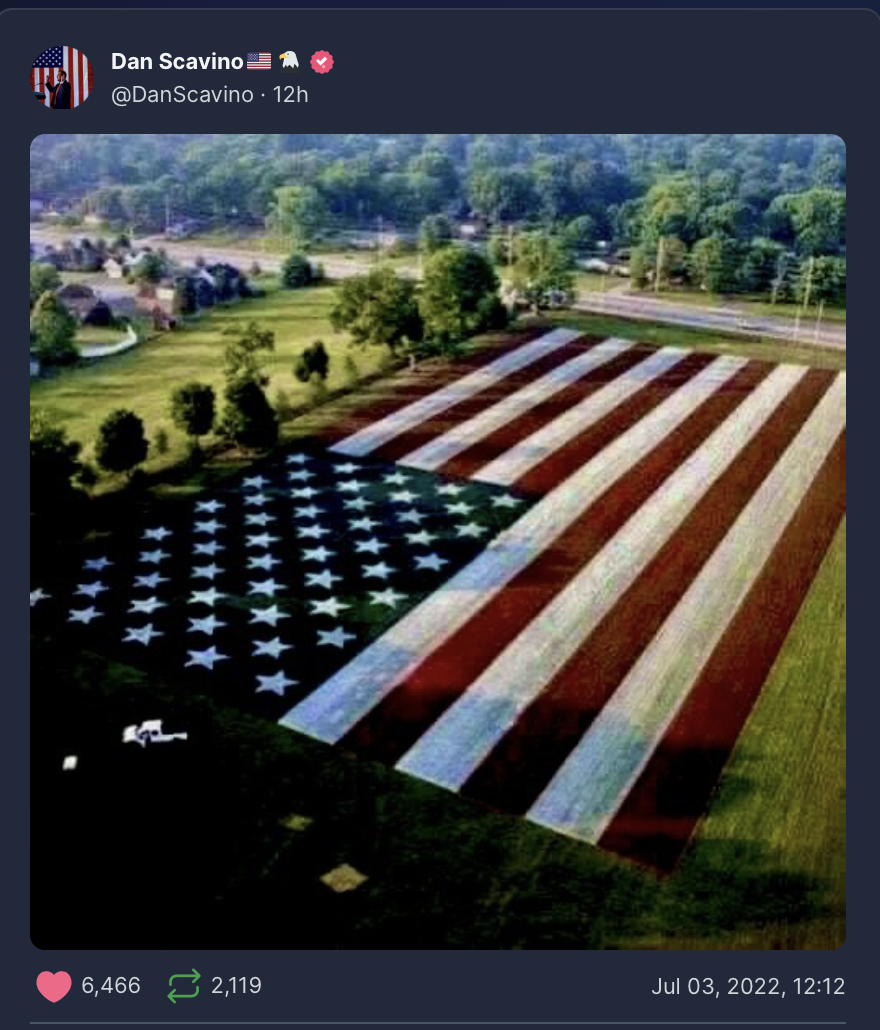Open the Dan Scavino display name
The image size is (880, 1030).
tap(177, 61)
